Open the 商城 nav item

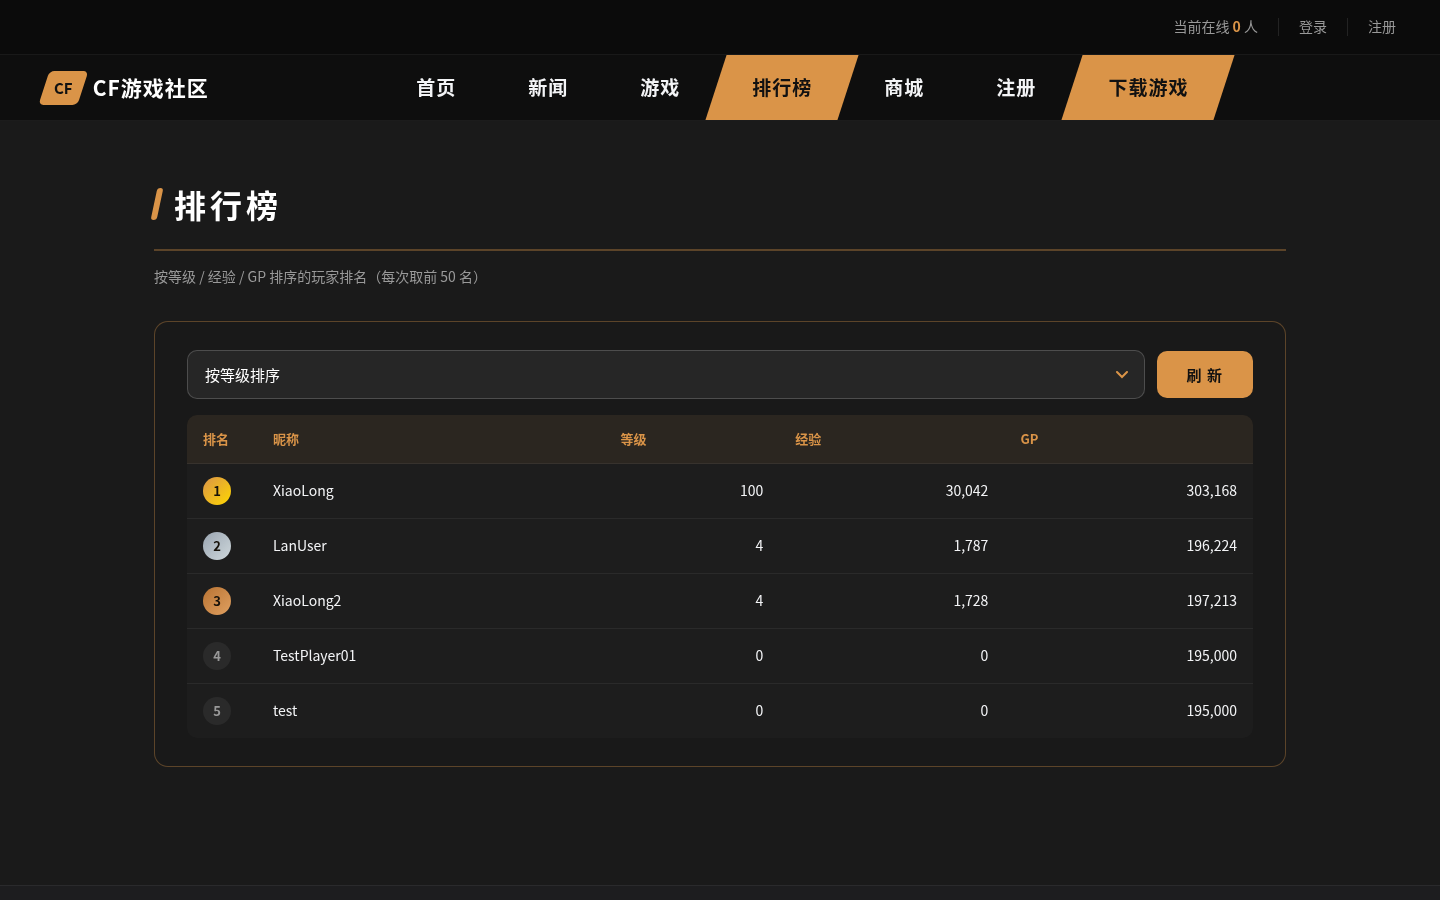904,88
